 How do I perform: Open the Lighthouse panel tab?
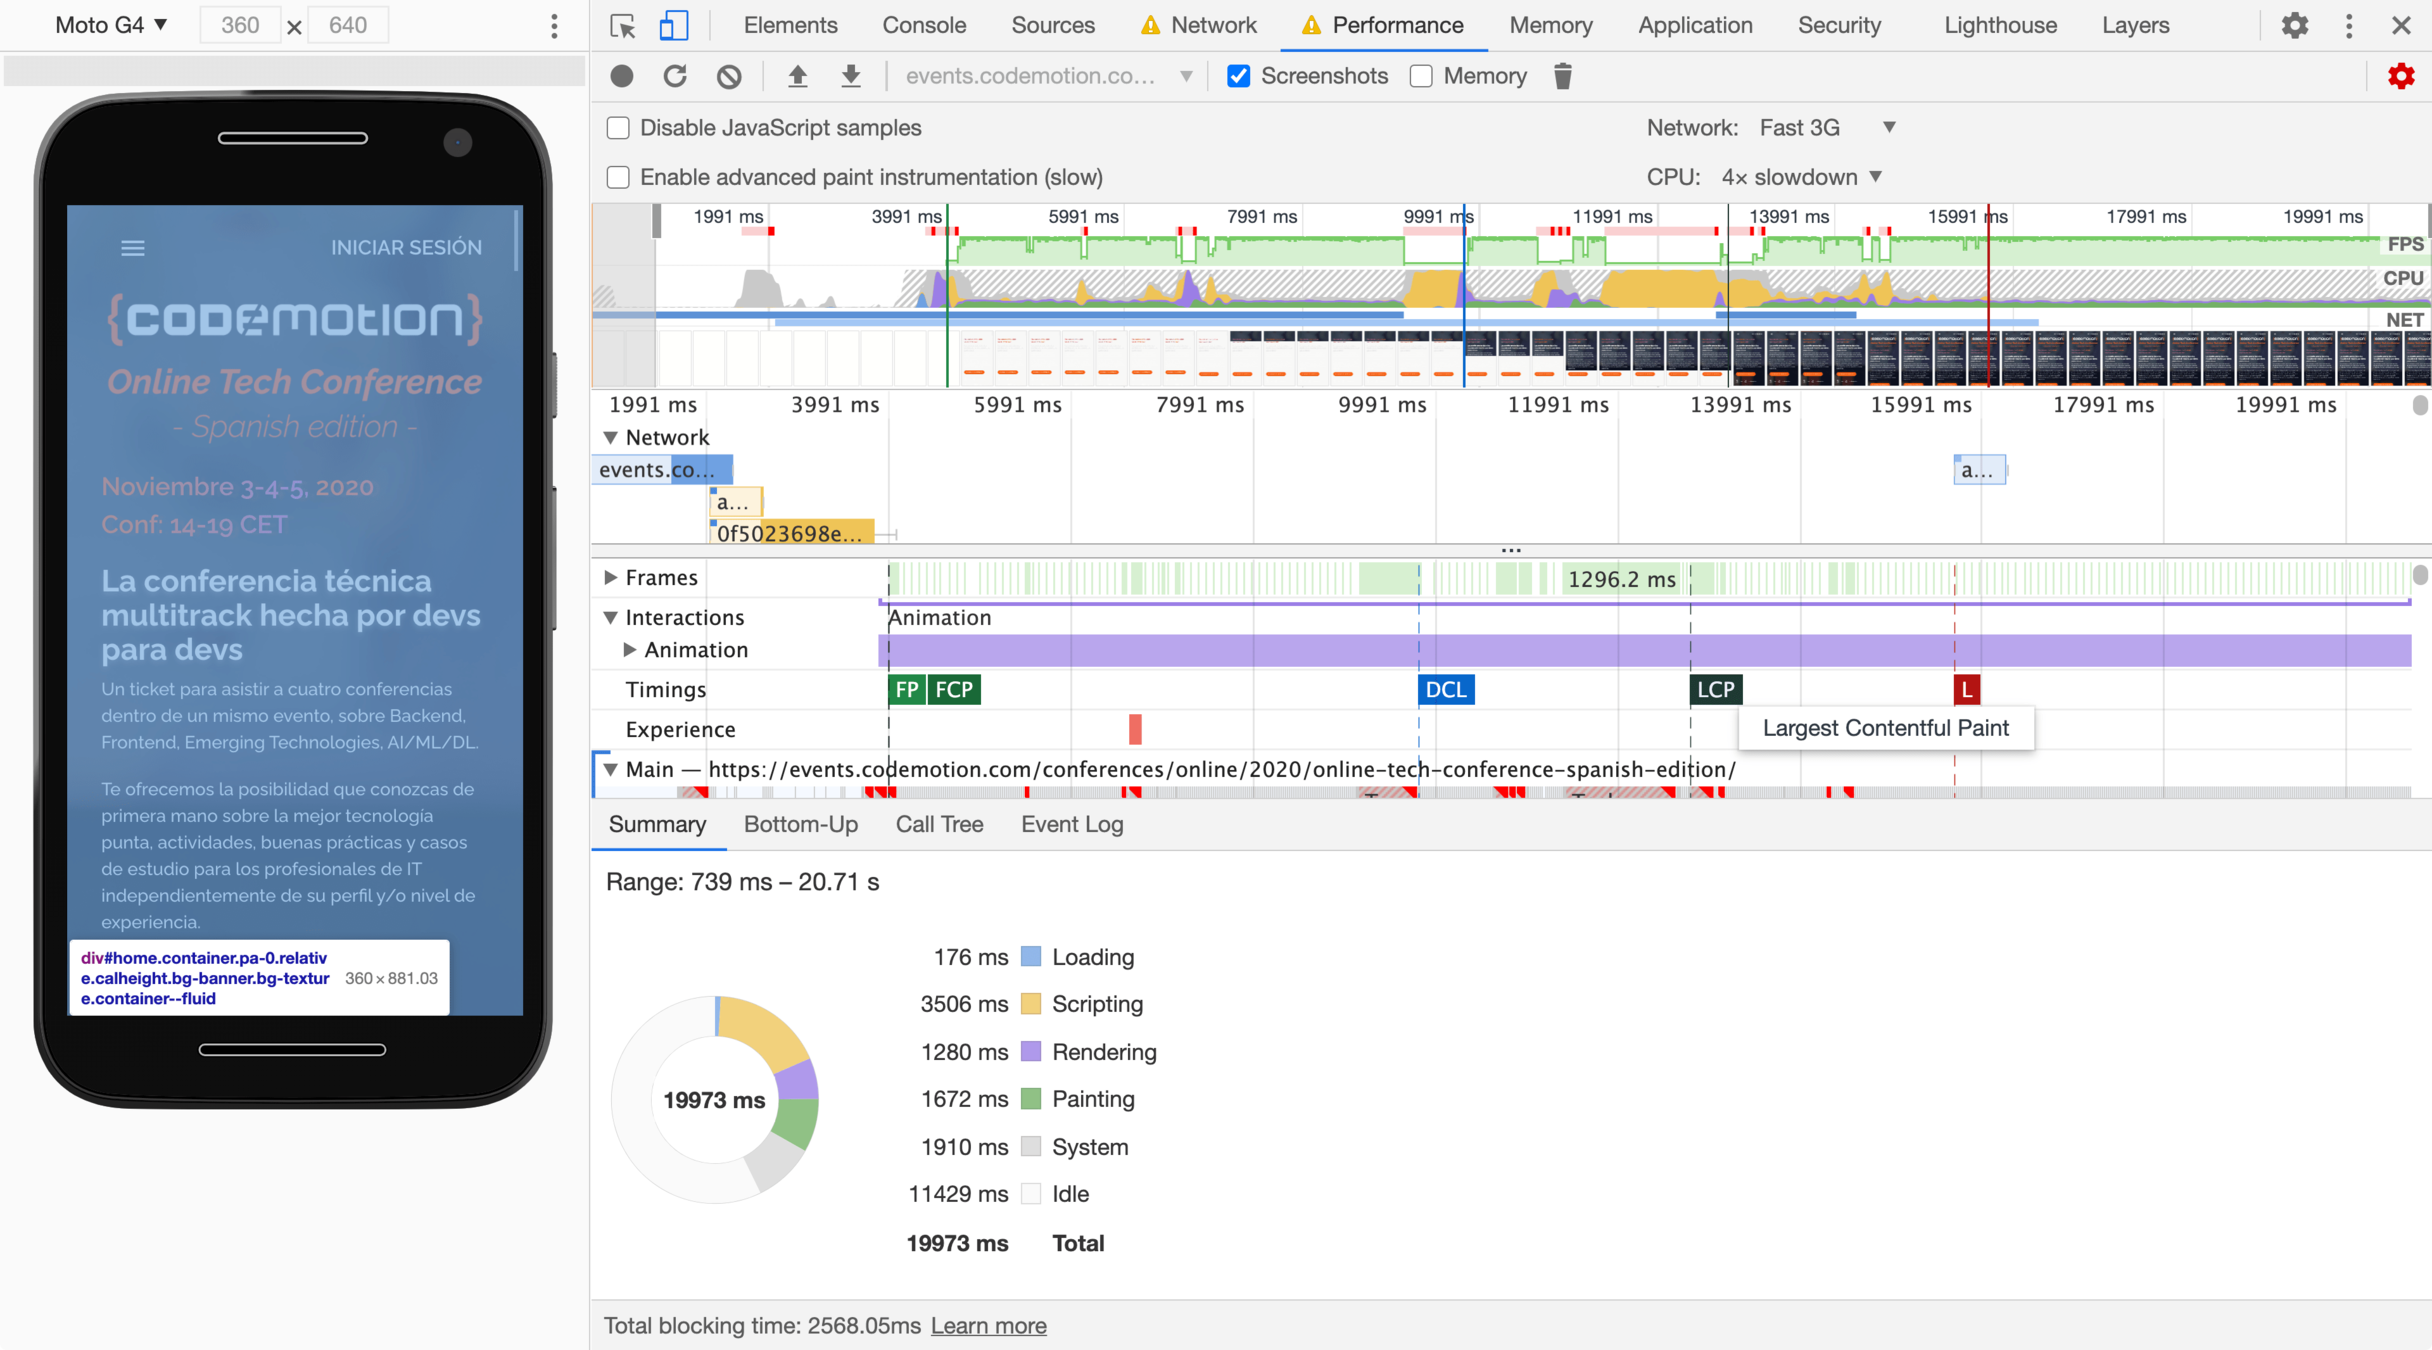pos(2000,25)
